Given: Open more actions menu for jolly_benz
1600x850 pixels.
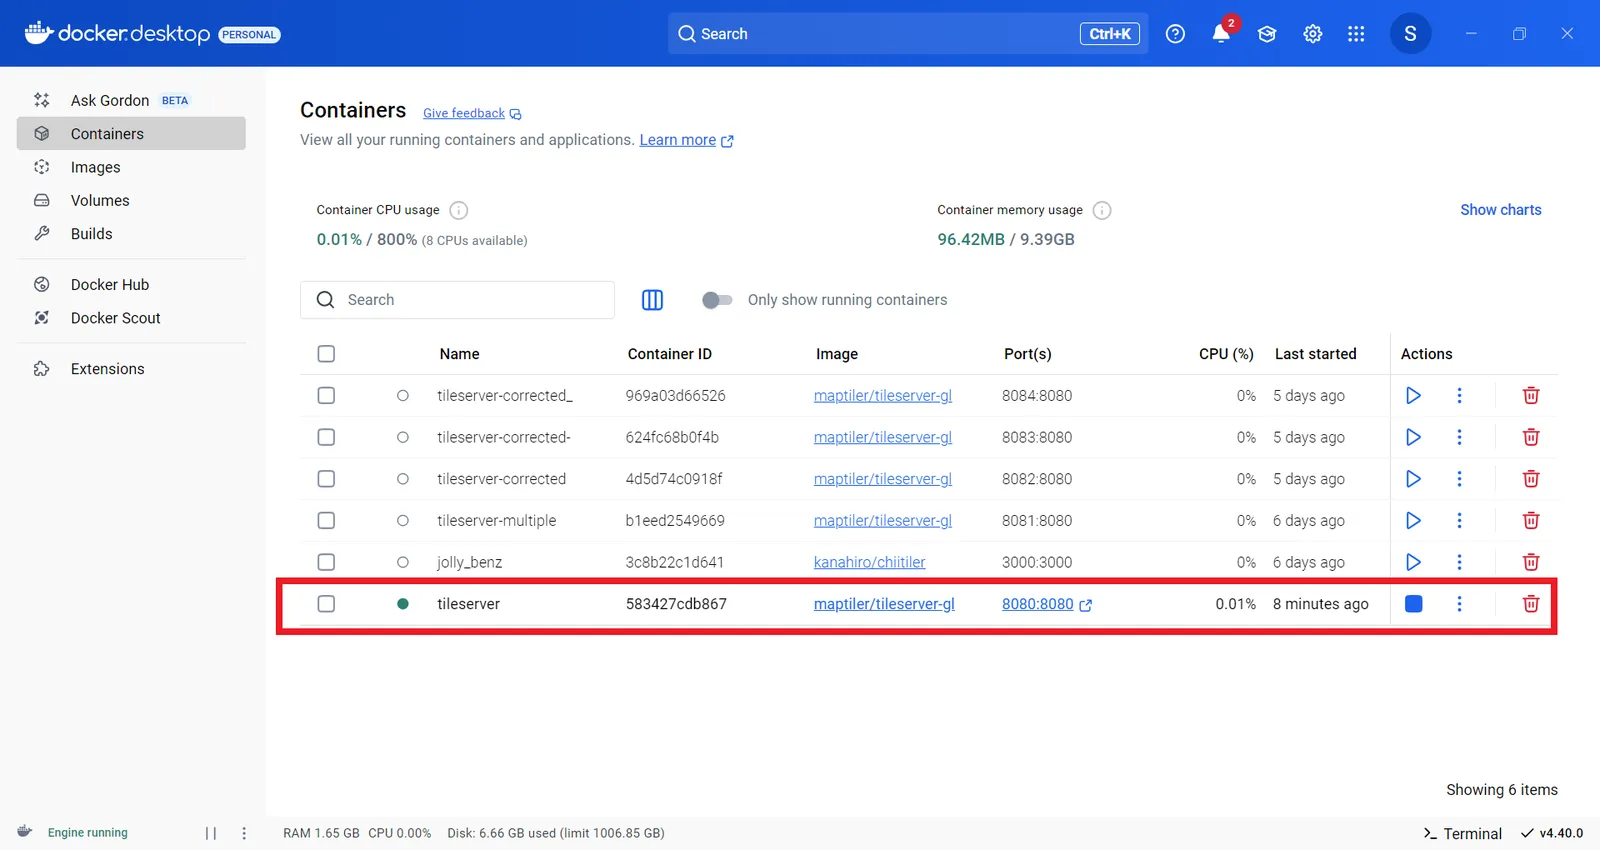Looking at the screenshot, I should tap(1459, 562).
